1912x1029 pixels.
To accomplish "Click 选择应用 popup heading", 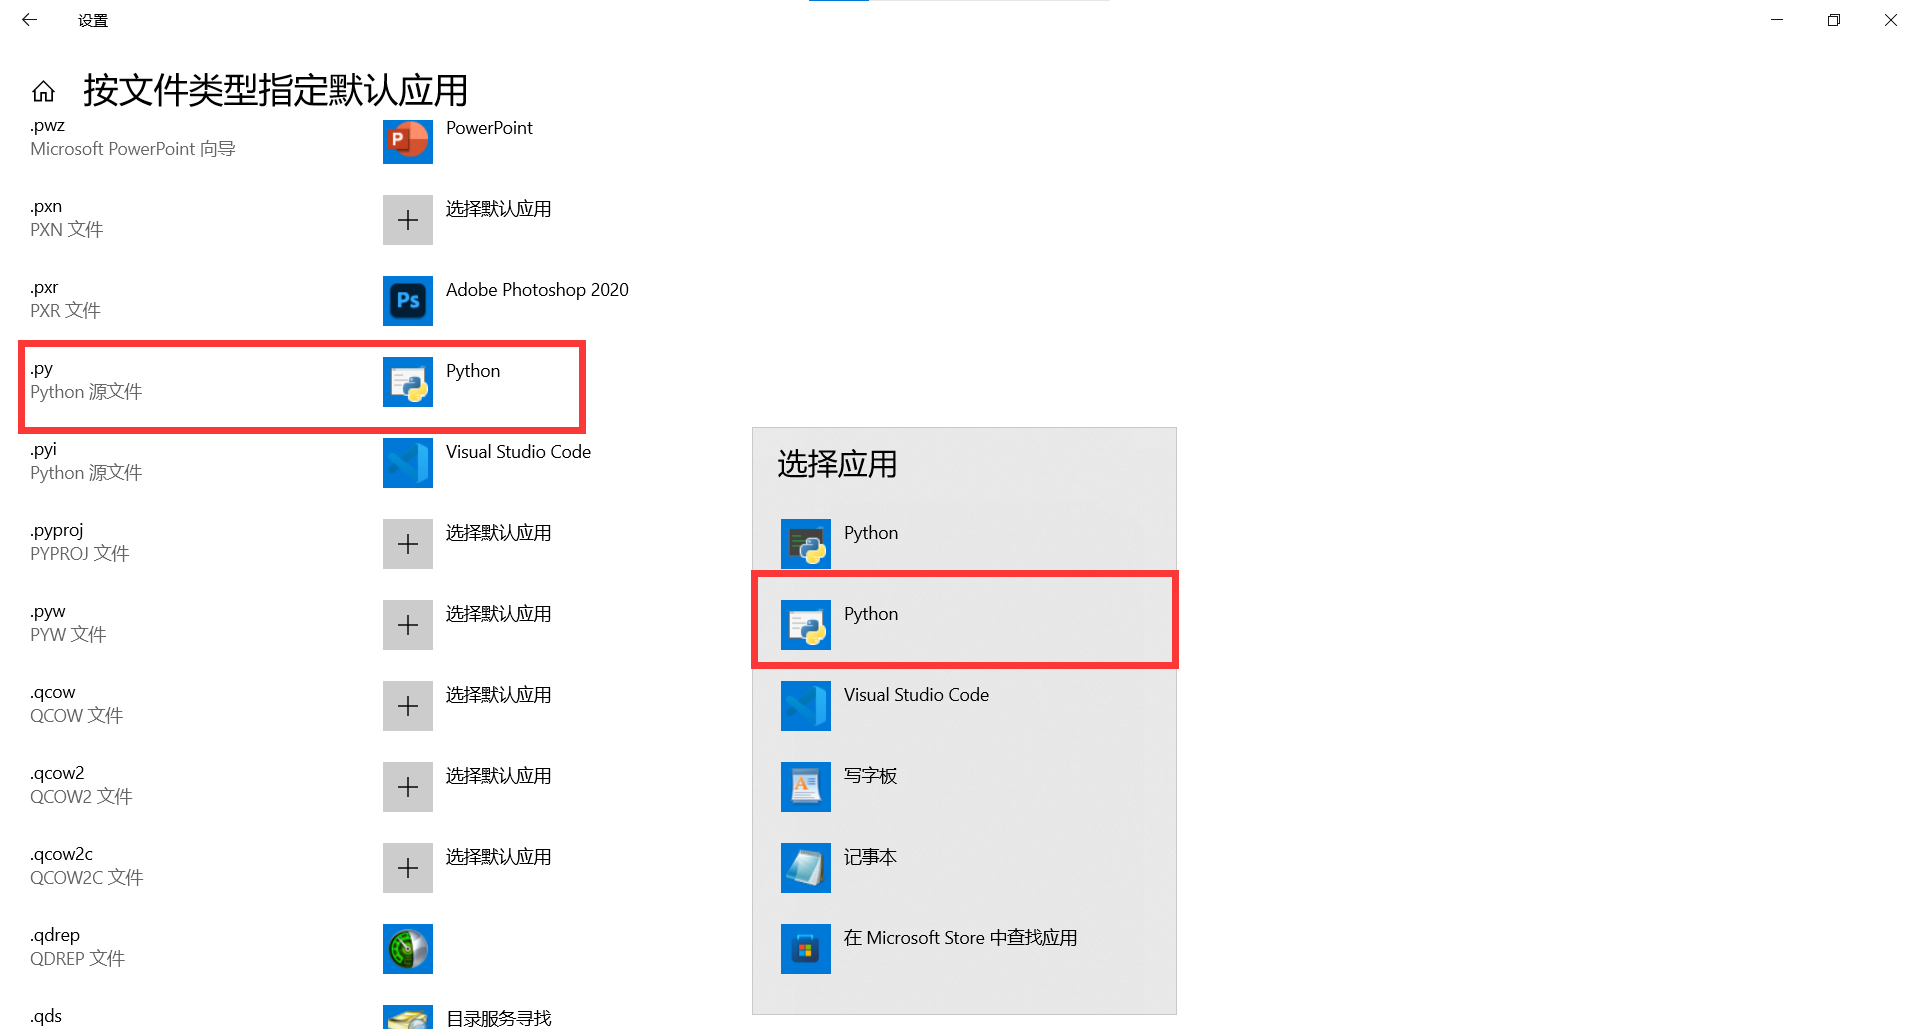I will pos(837,464).
